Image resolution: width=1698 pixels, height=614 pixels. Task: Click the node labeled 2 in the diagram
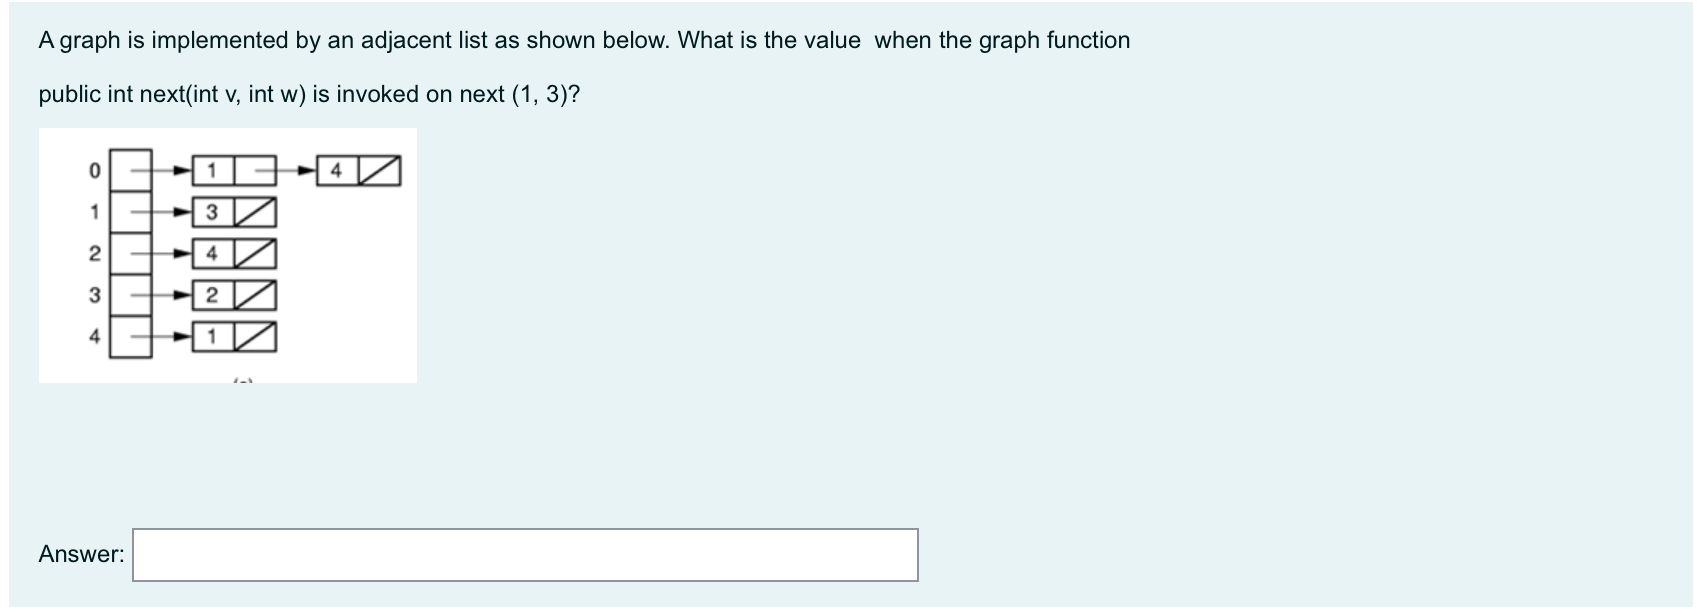pyautogui.click(x=93, y=253)
